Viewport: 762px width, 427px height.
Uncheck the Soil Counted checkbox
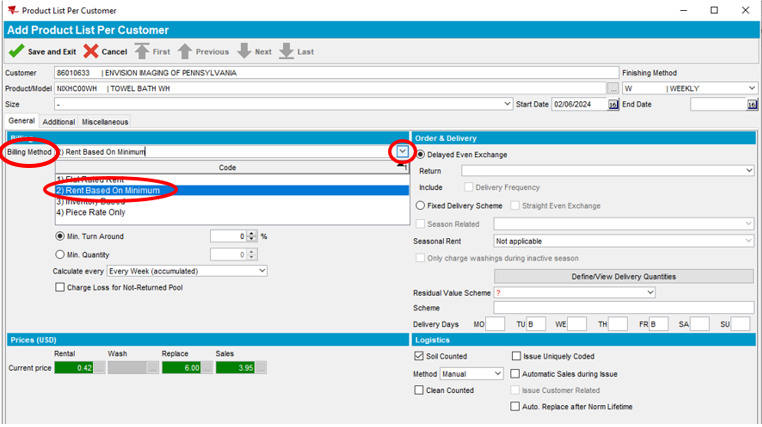pyautogui.click(x=419, y=355)
